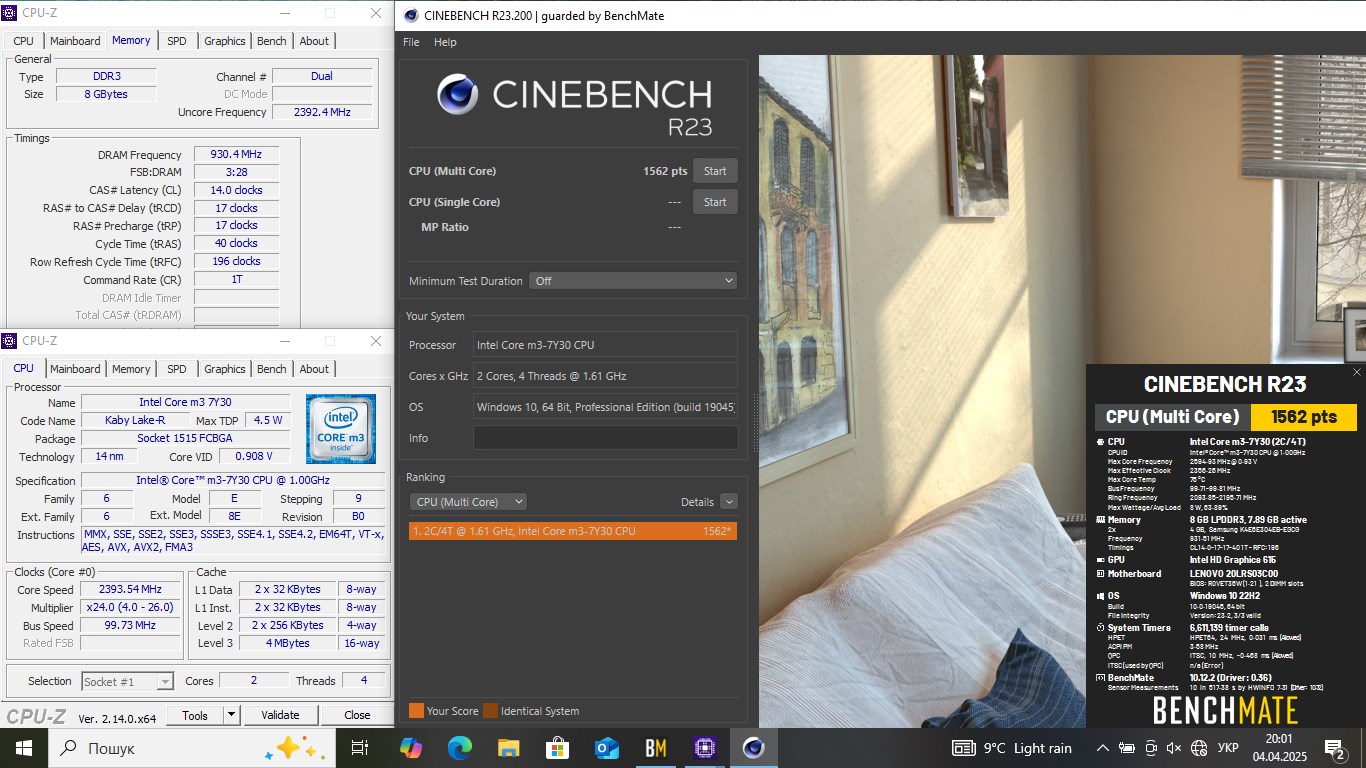Click the DRAM Frequency value 930.4 MHz
This screenshot has height=768, width=1366.
click(236, 155)
